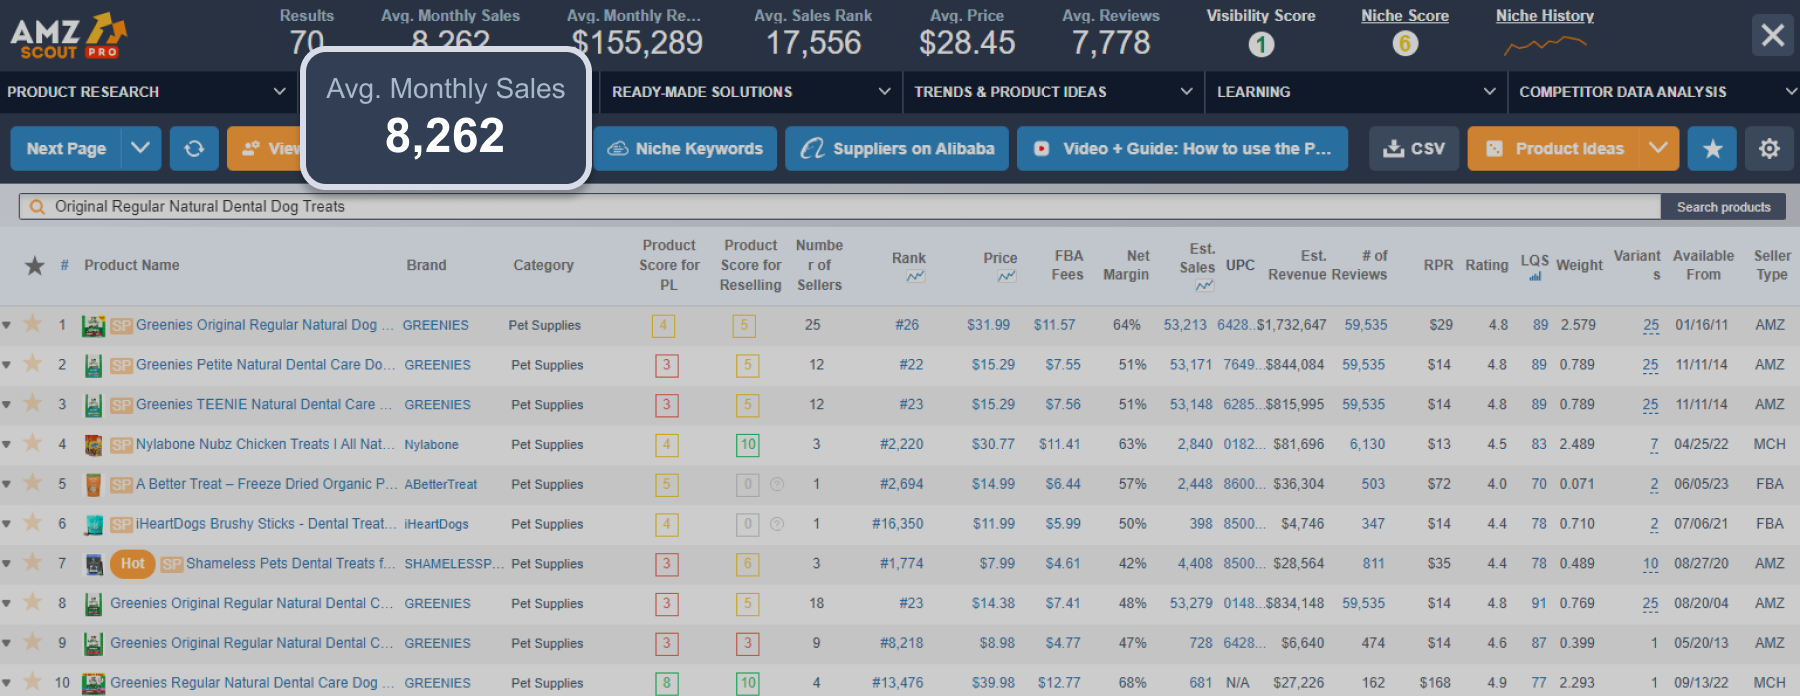Star product row number 9

point(33,641)
